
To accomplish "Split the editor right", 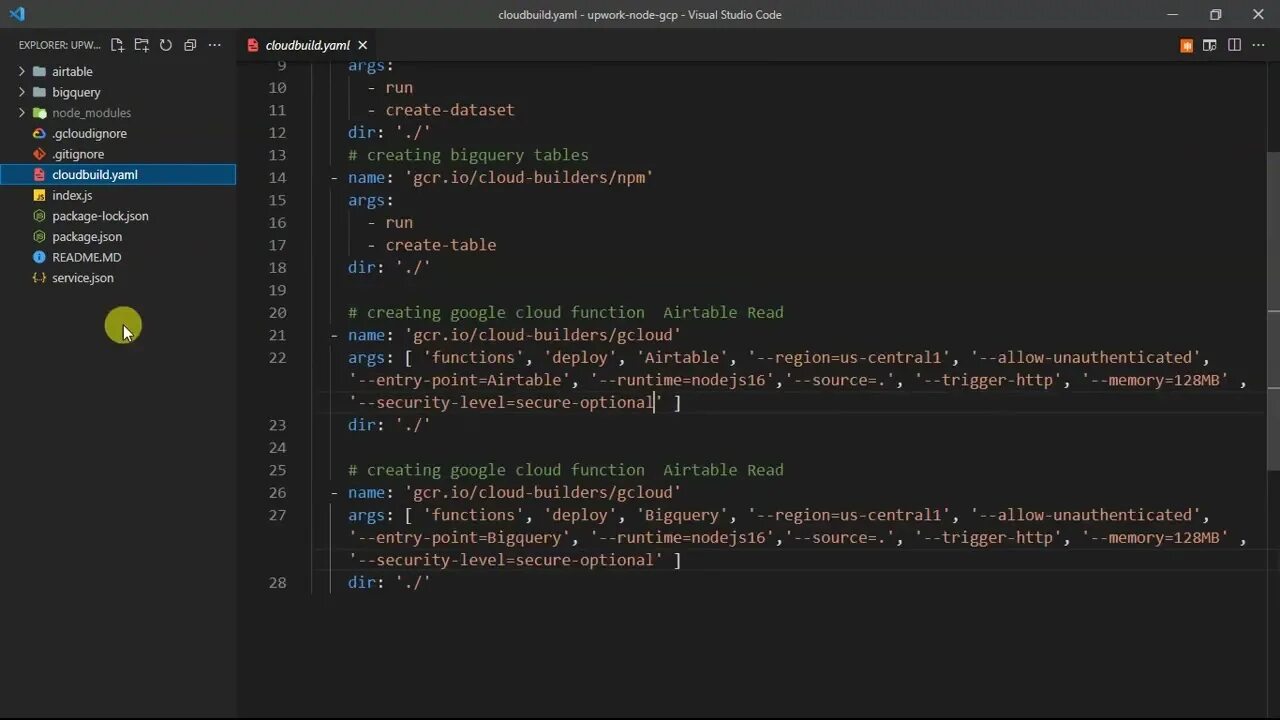I will tap(1234, 45).
